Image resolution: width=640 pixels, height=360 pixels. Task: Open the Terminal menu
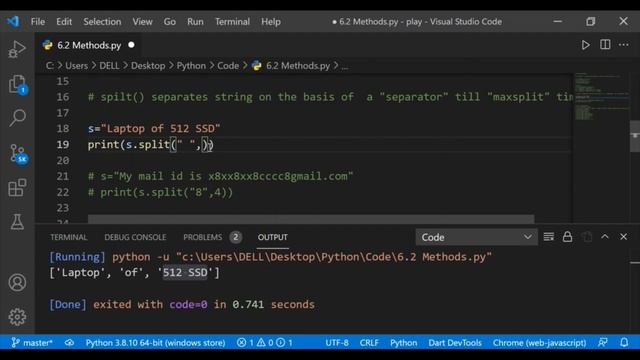pyautogui.click(x=232, y=22)
